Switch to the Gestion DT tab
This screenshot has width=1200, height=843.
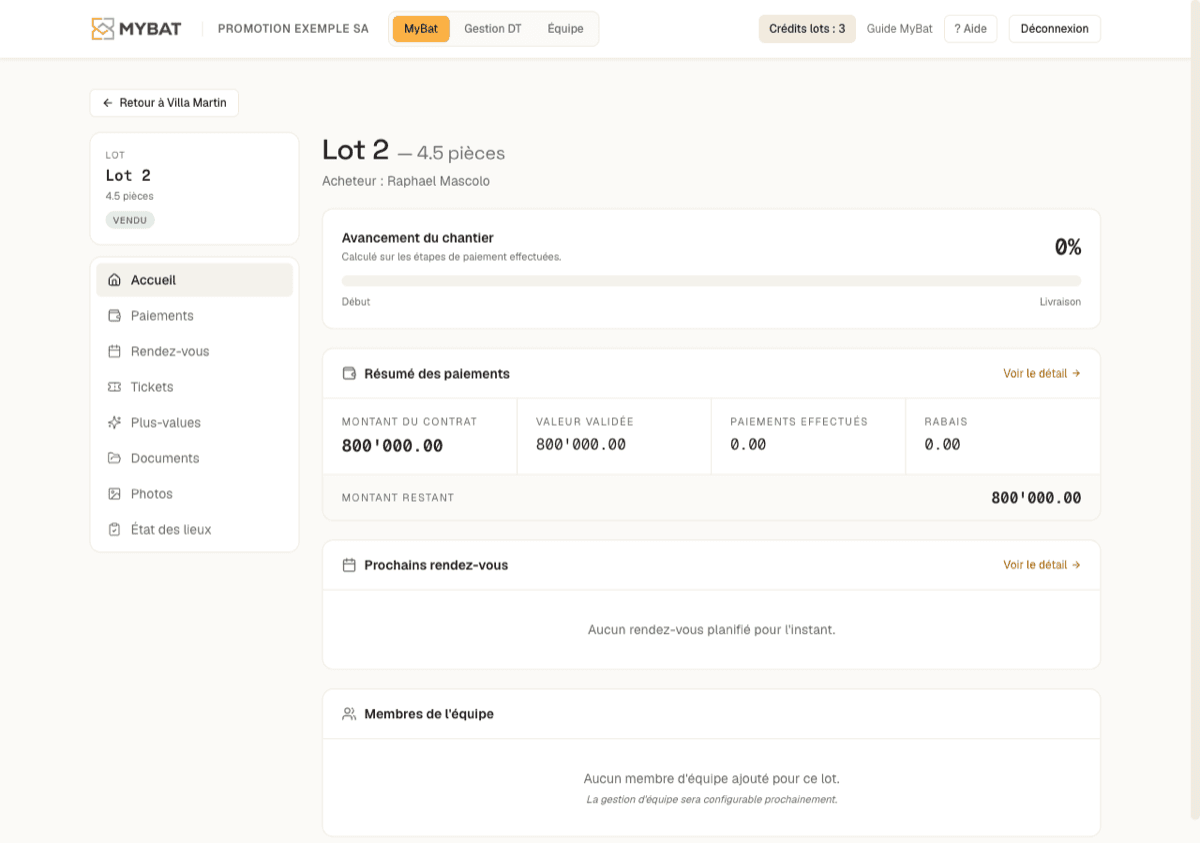(493, 29)
